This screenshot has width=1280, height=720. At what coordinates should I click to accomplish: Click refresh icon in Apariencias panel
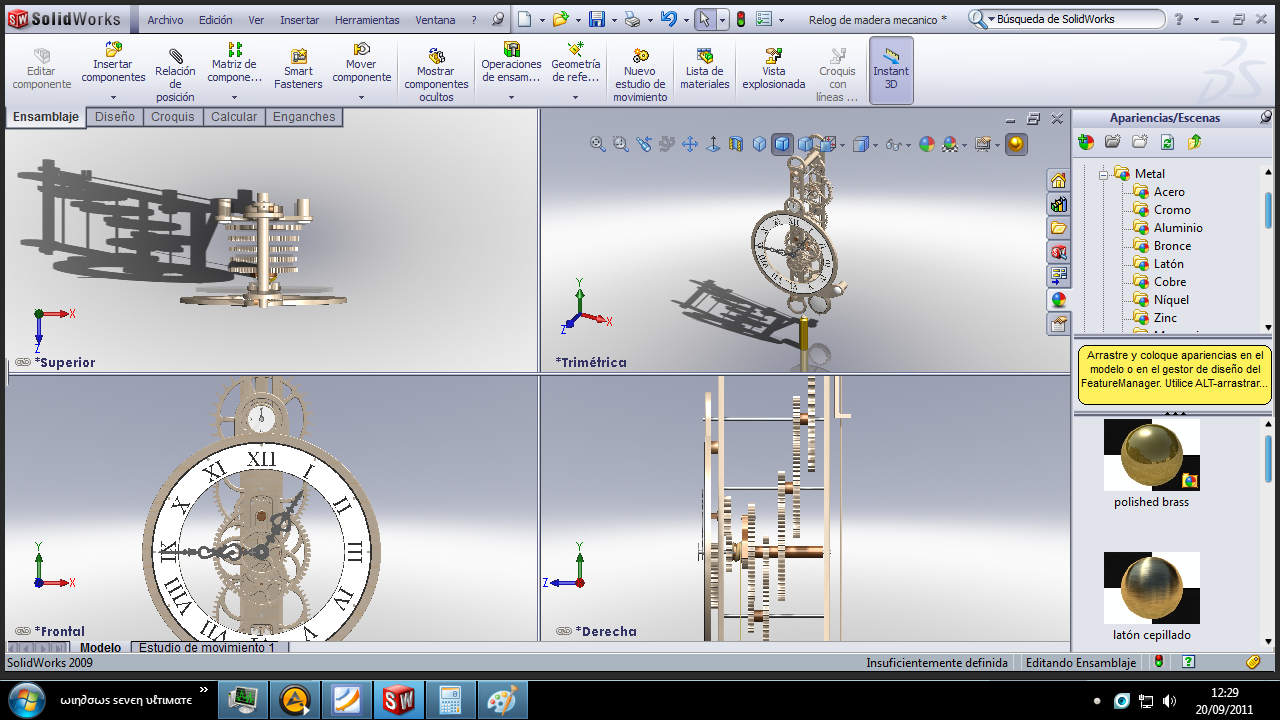1167,143
